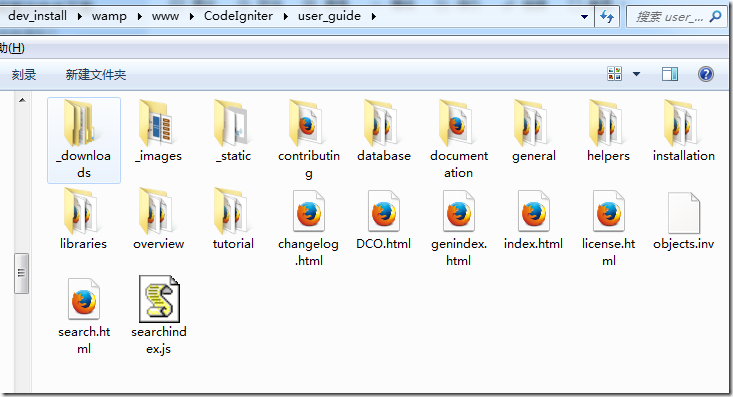Go to dev_install in breadcrumb
Screen dimensions: 733x397
tap(37, 16)
